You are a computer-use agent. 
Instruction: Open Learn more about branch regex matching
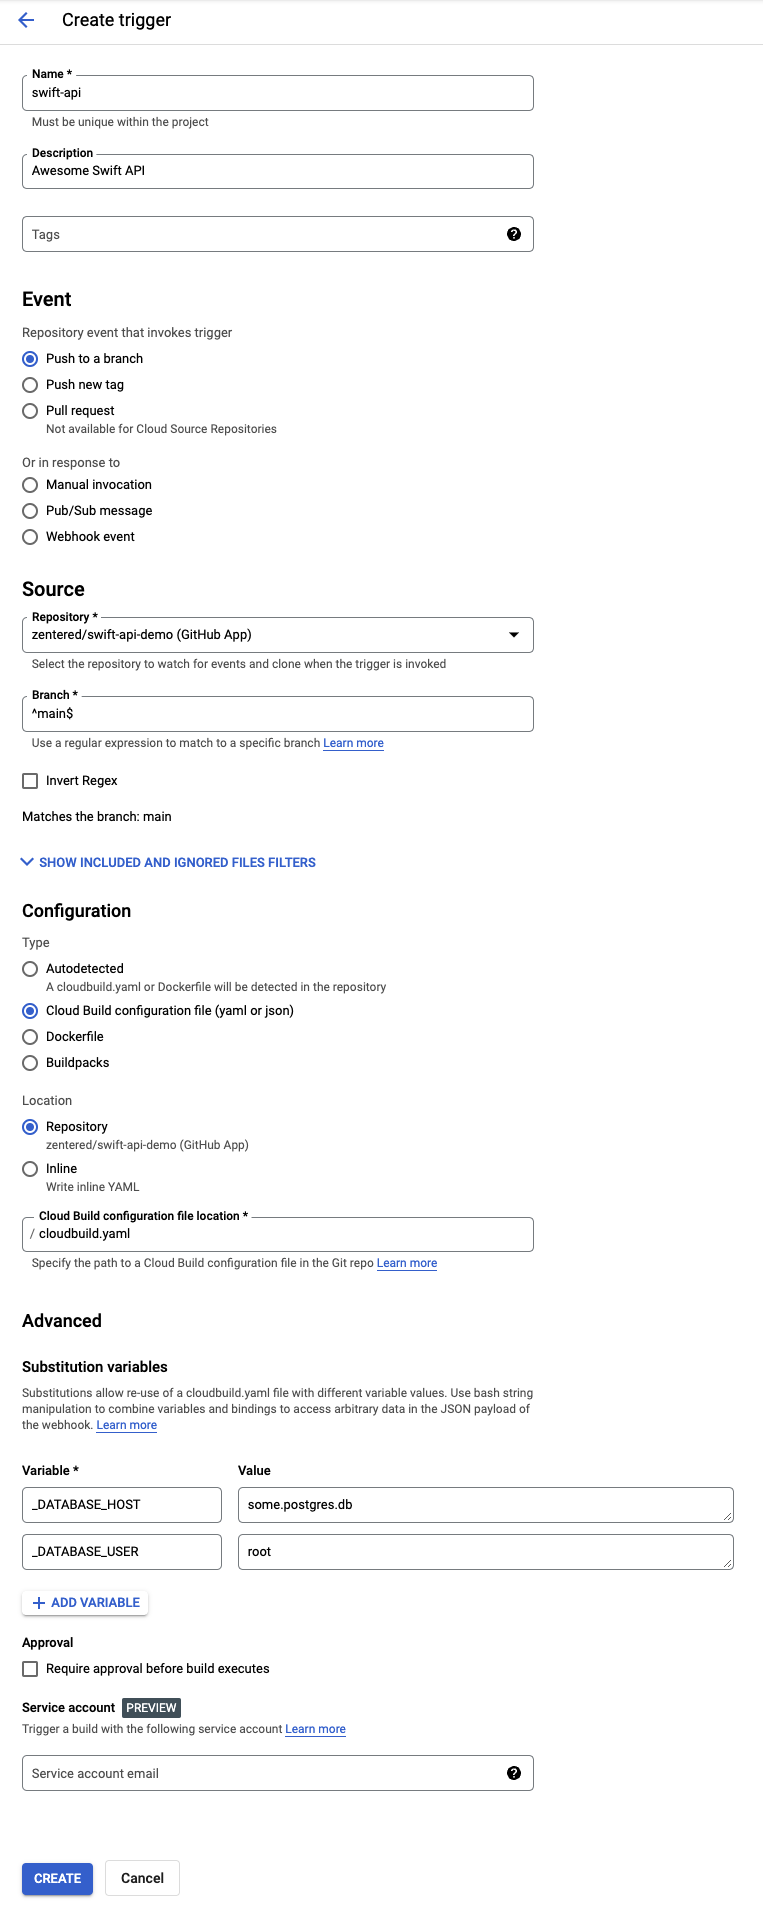353,743
